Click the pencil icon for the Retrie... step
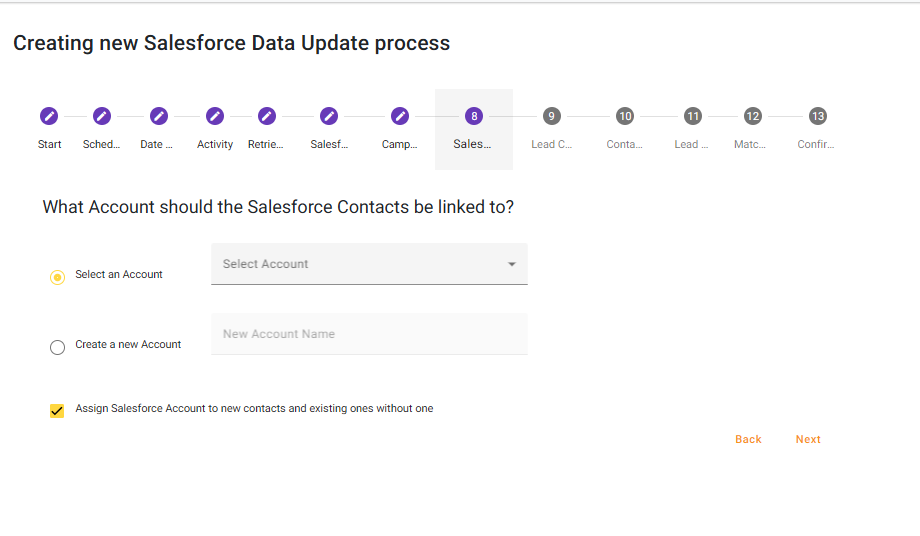 coord(267,116)
